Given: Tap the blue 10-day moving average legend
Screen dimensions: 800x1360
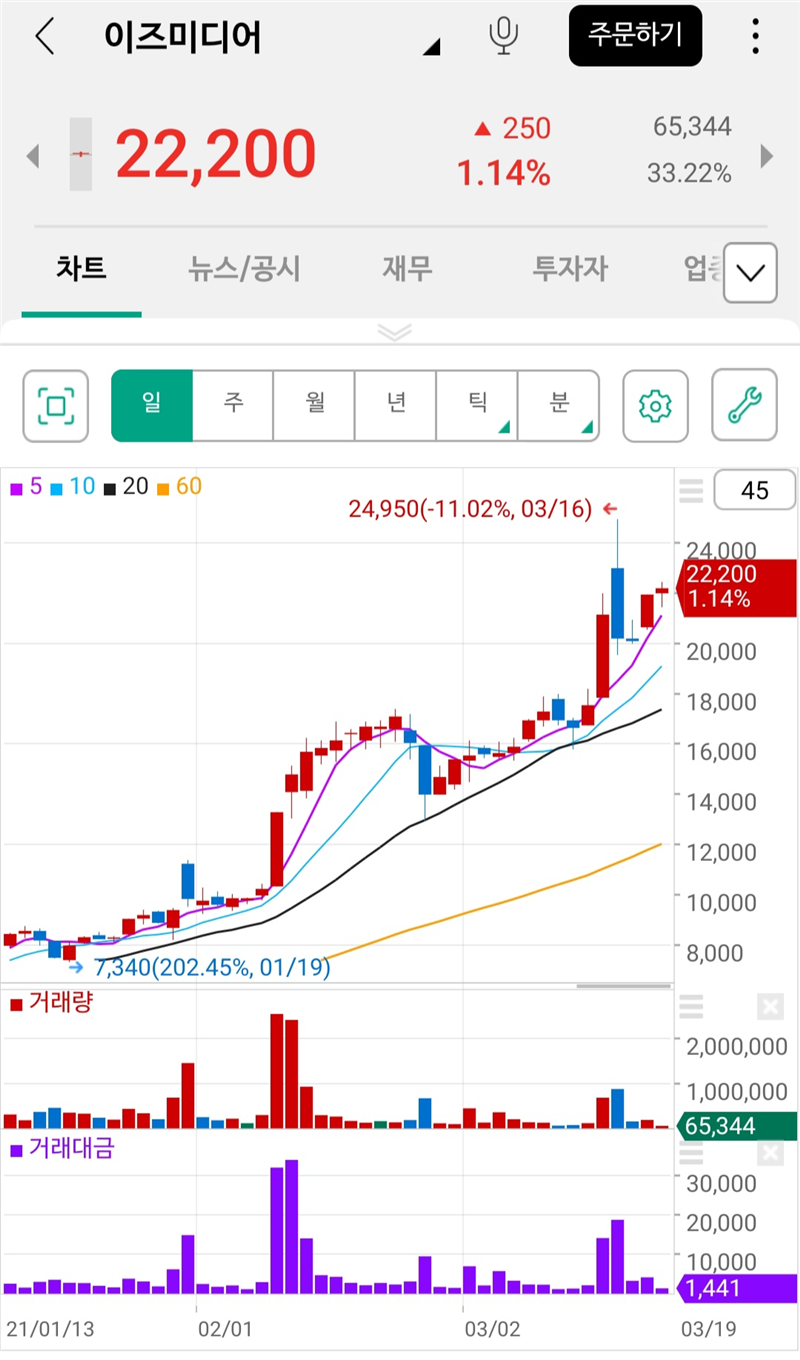Looking at the screenshot, I should tap(72, 487).
